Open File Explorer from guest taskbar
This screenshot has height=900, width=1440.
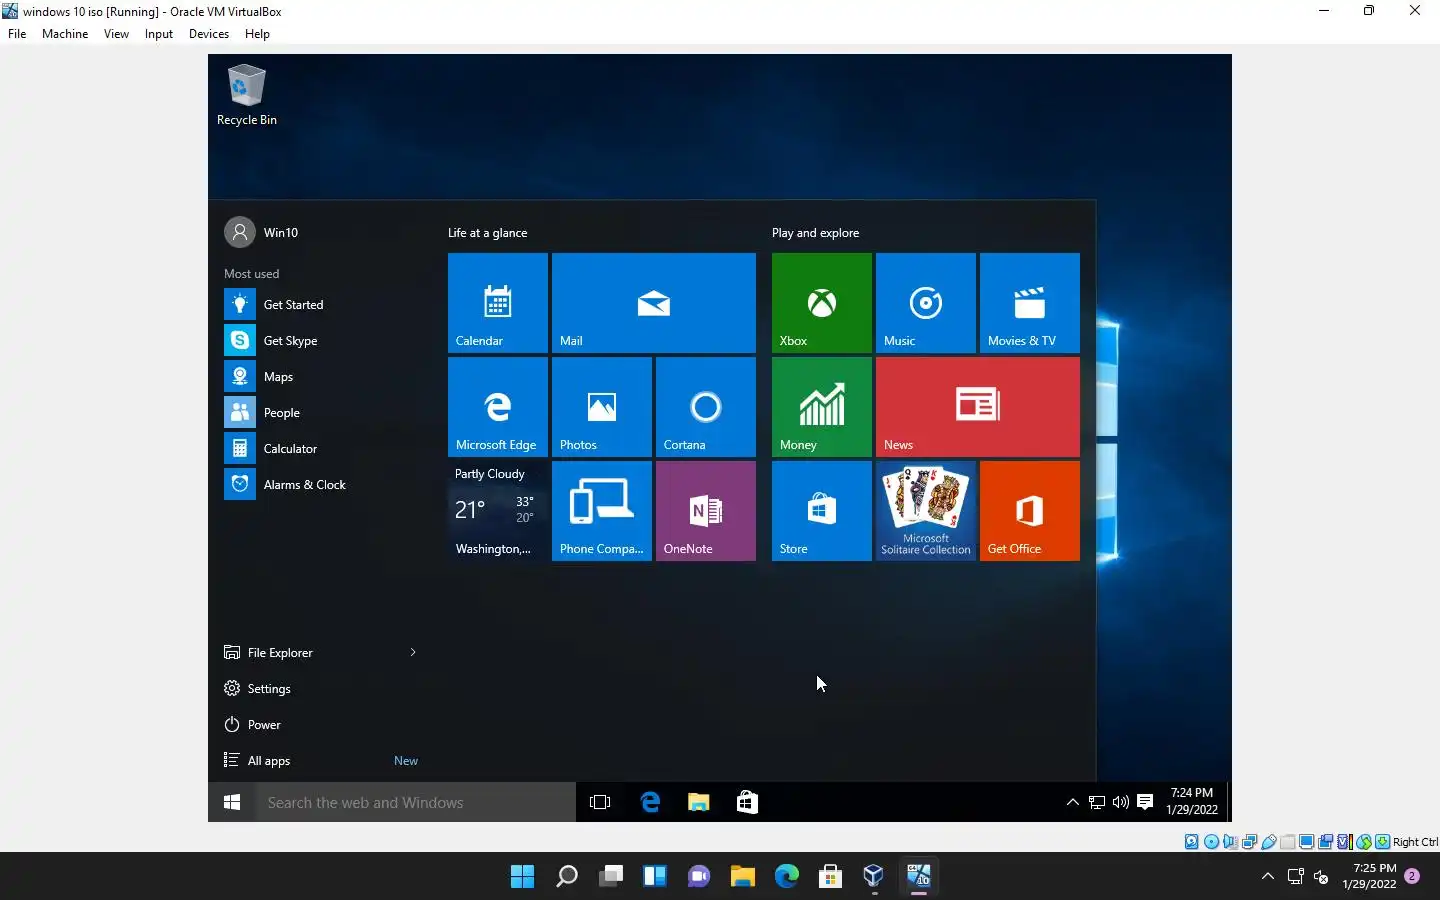click(x=698, y=802)
